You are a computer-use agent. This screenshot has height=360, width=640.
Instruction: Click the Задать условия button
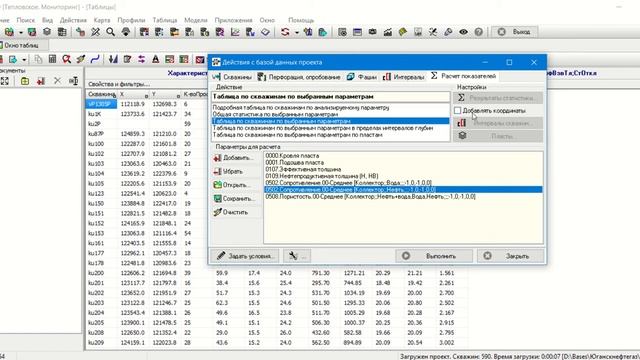click(244, 256)
